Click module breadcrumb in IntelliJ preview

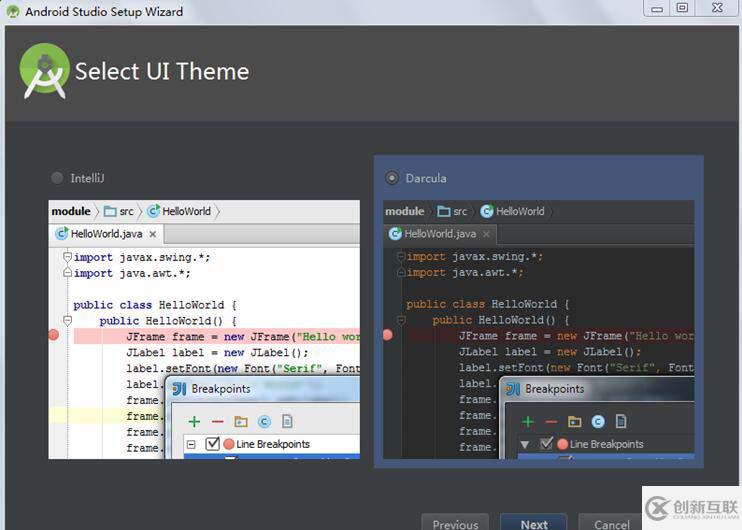[71, 211]
